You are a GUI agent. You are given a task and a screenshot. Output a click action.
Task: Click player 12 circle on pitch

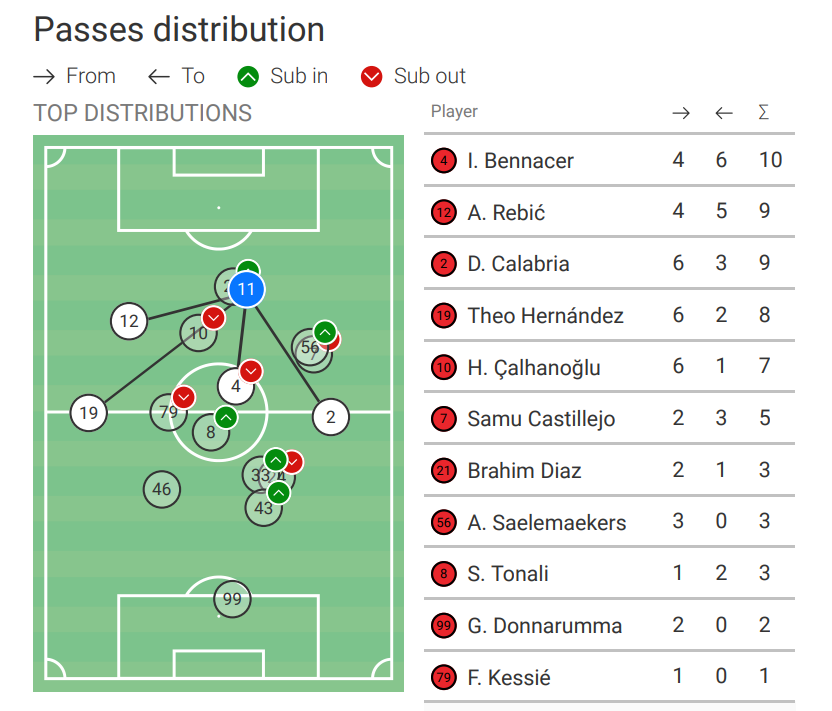pos(129,321)
